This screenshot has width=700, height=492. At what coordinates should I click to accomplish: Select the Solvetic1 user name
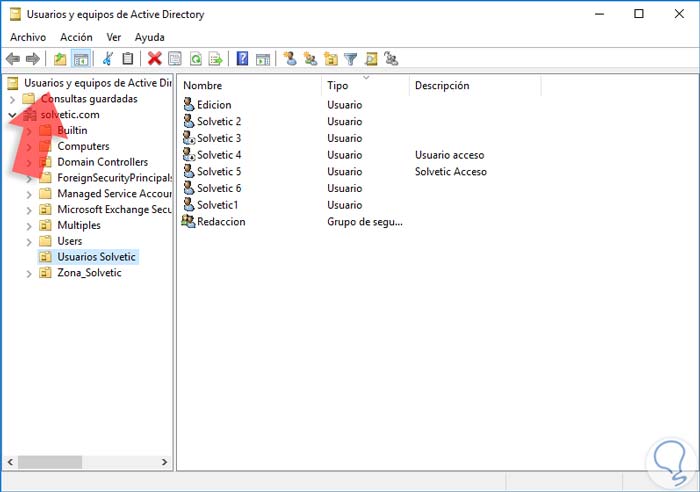click(x=217, y=205)
